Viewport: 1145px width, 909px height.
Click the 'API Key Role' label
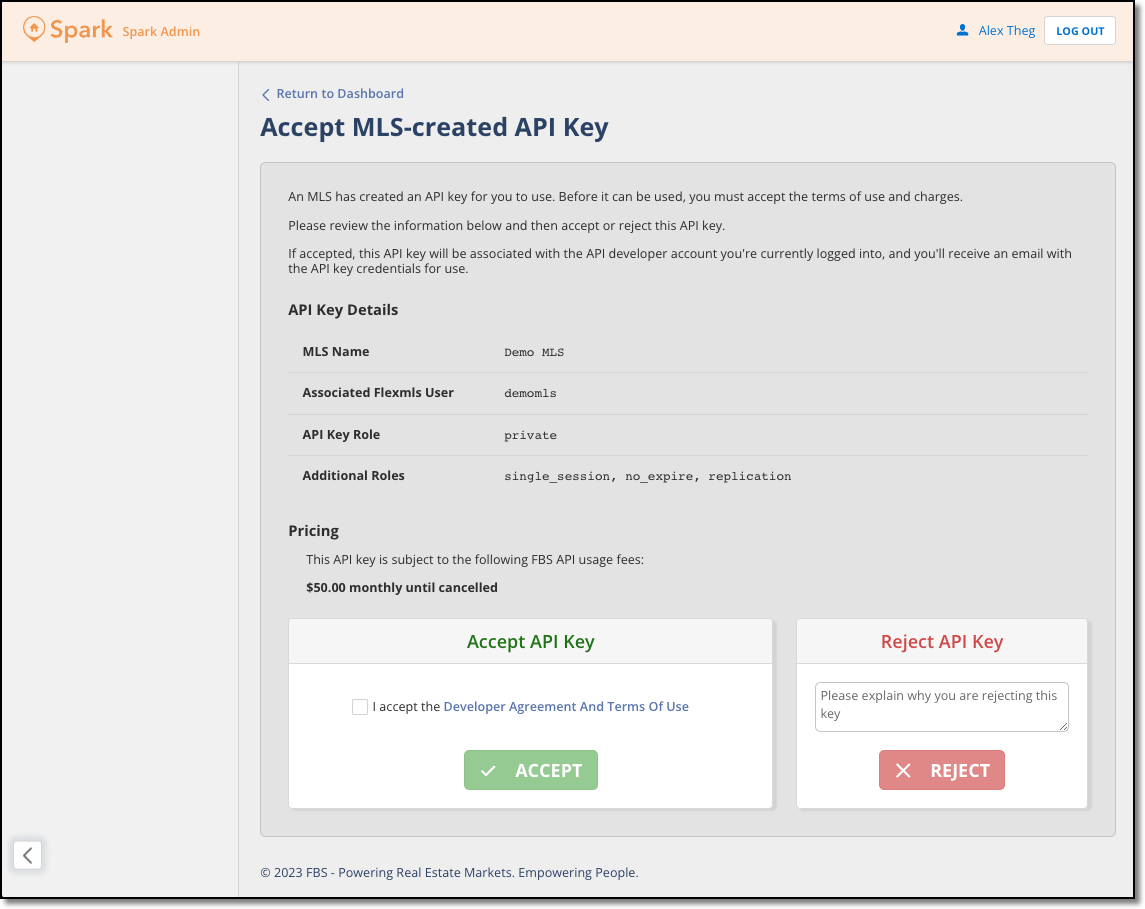click(x=341, y=434)
